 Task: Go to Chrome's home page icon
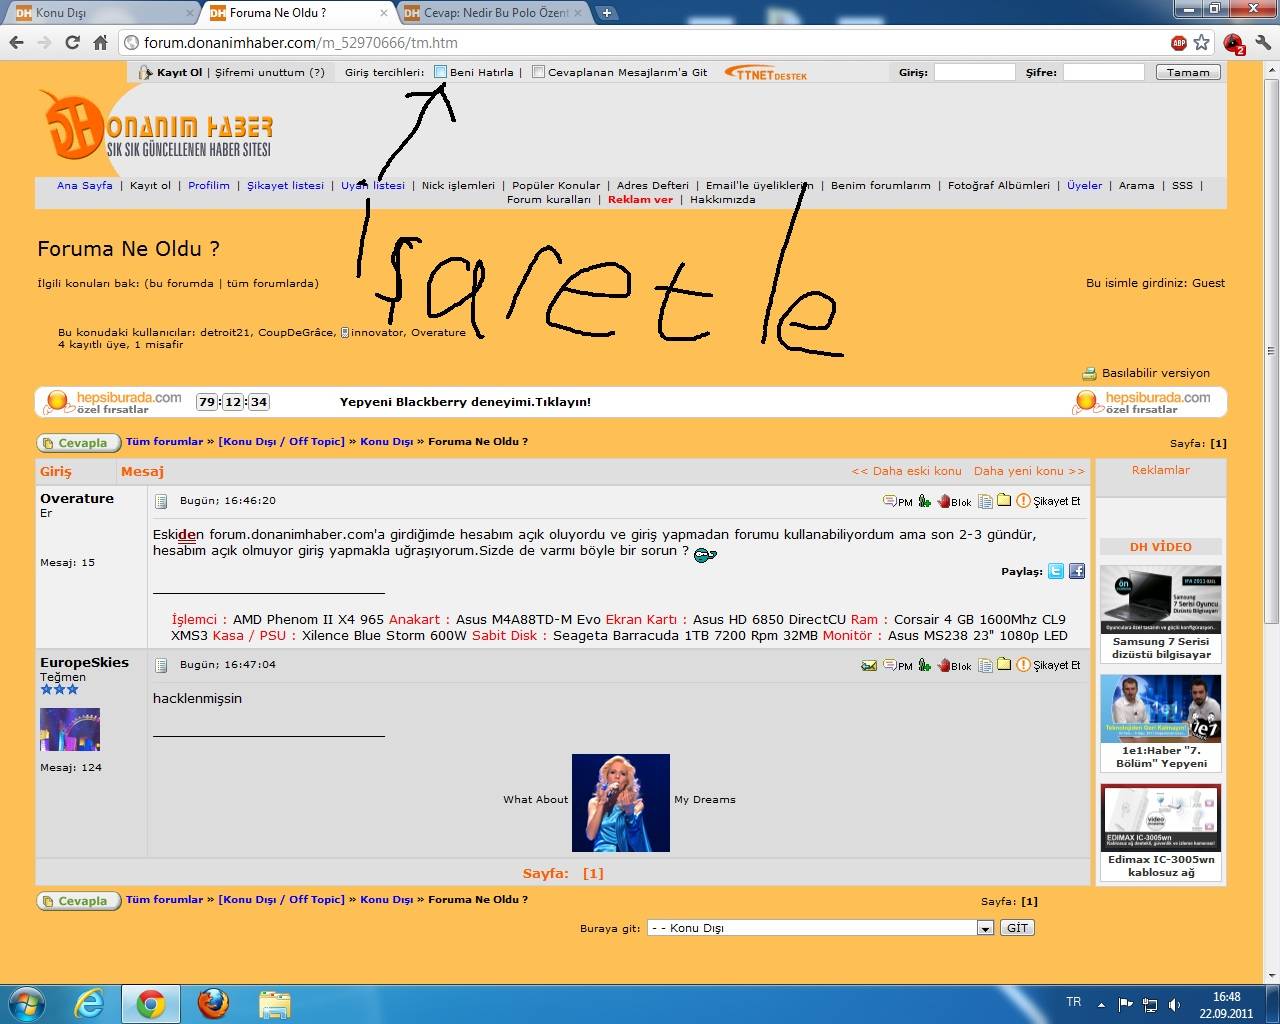[x=100, y=43]
